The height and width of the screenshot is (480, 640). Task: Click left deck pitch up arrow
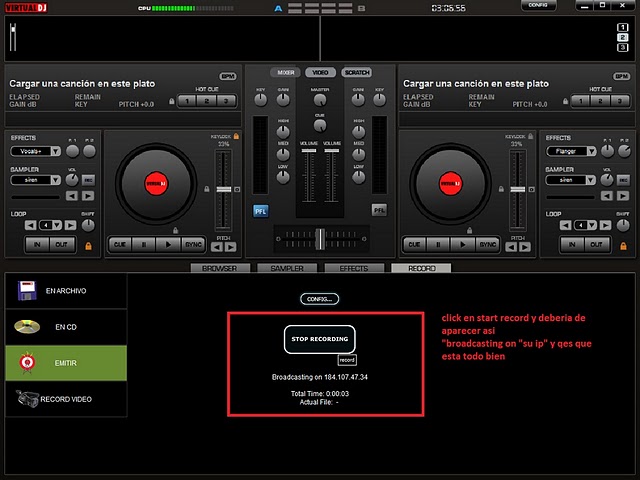(231, 247)
